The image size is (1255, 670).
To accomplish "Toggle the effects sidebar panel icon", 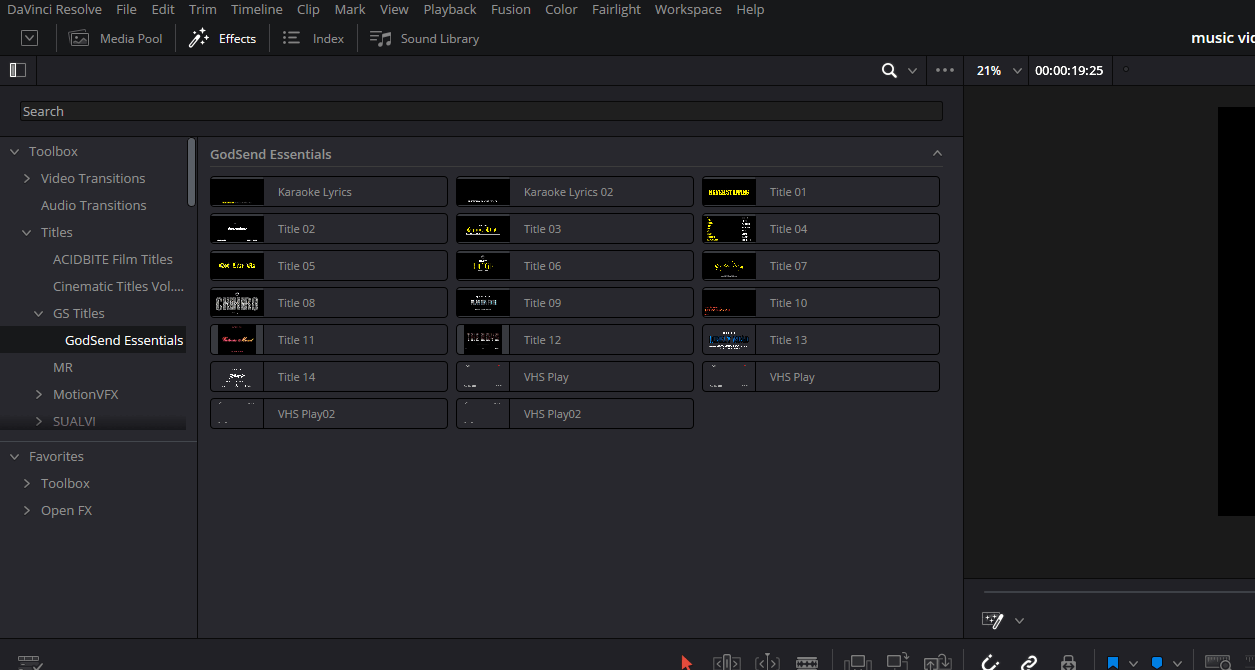I will point(18,70).
